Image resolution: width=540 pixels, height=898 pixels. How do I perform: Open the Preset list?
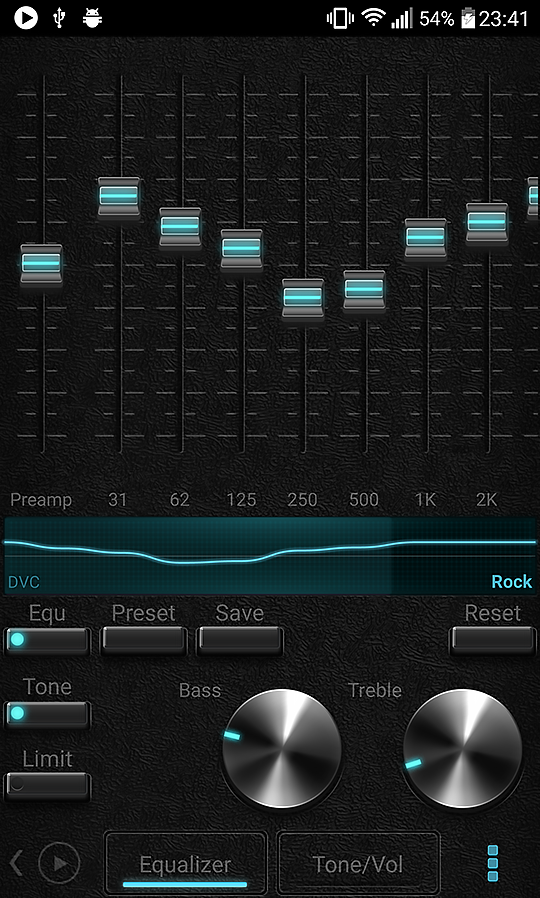(144, 641)
